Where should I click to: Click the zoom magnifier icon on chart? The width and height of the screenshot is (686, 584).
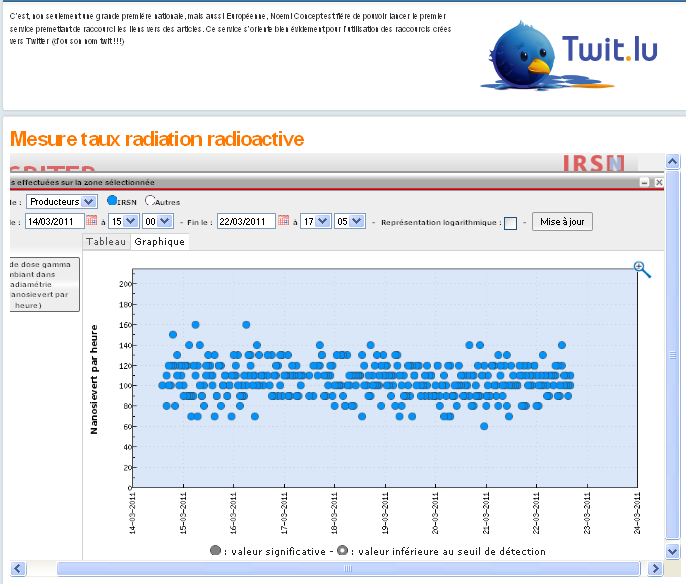point(642,269)
